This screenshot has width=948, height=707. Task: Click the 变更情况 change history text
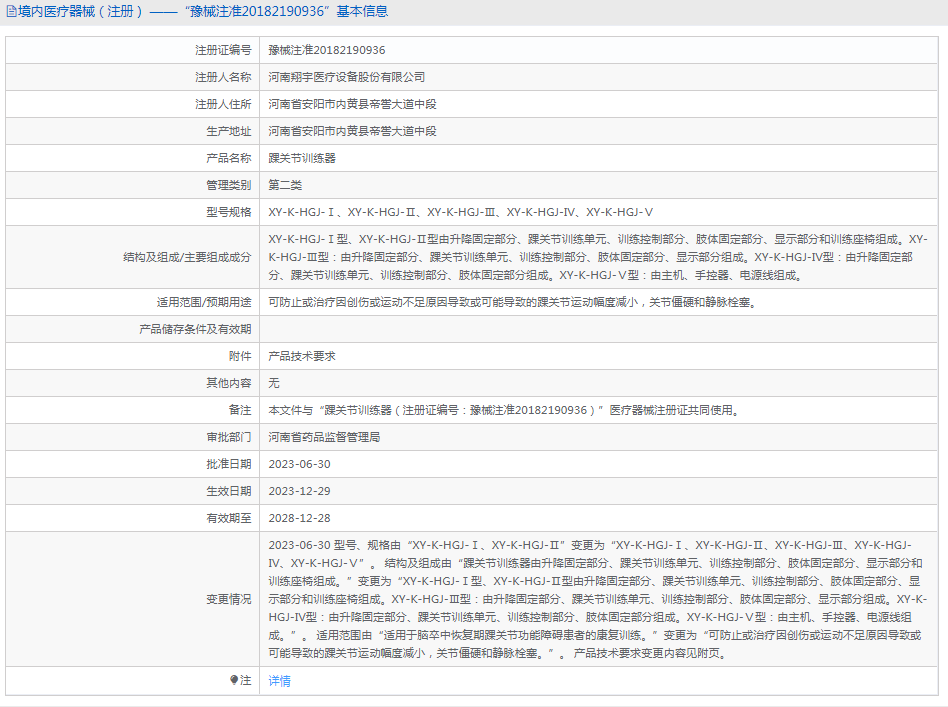pyautogui.click(x=597, y=599)
